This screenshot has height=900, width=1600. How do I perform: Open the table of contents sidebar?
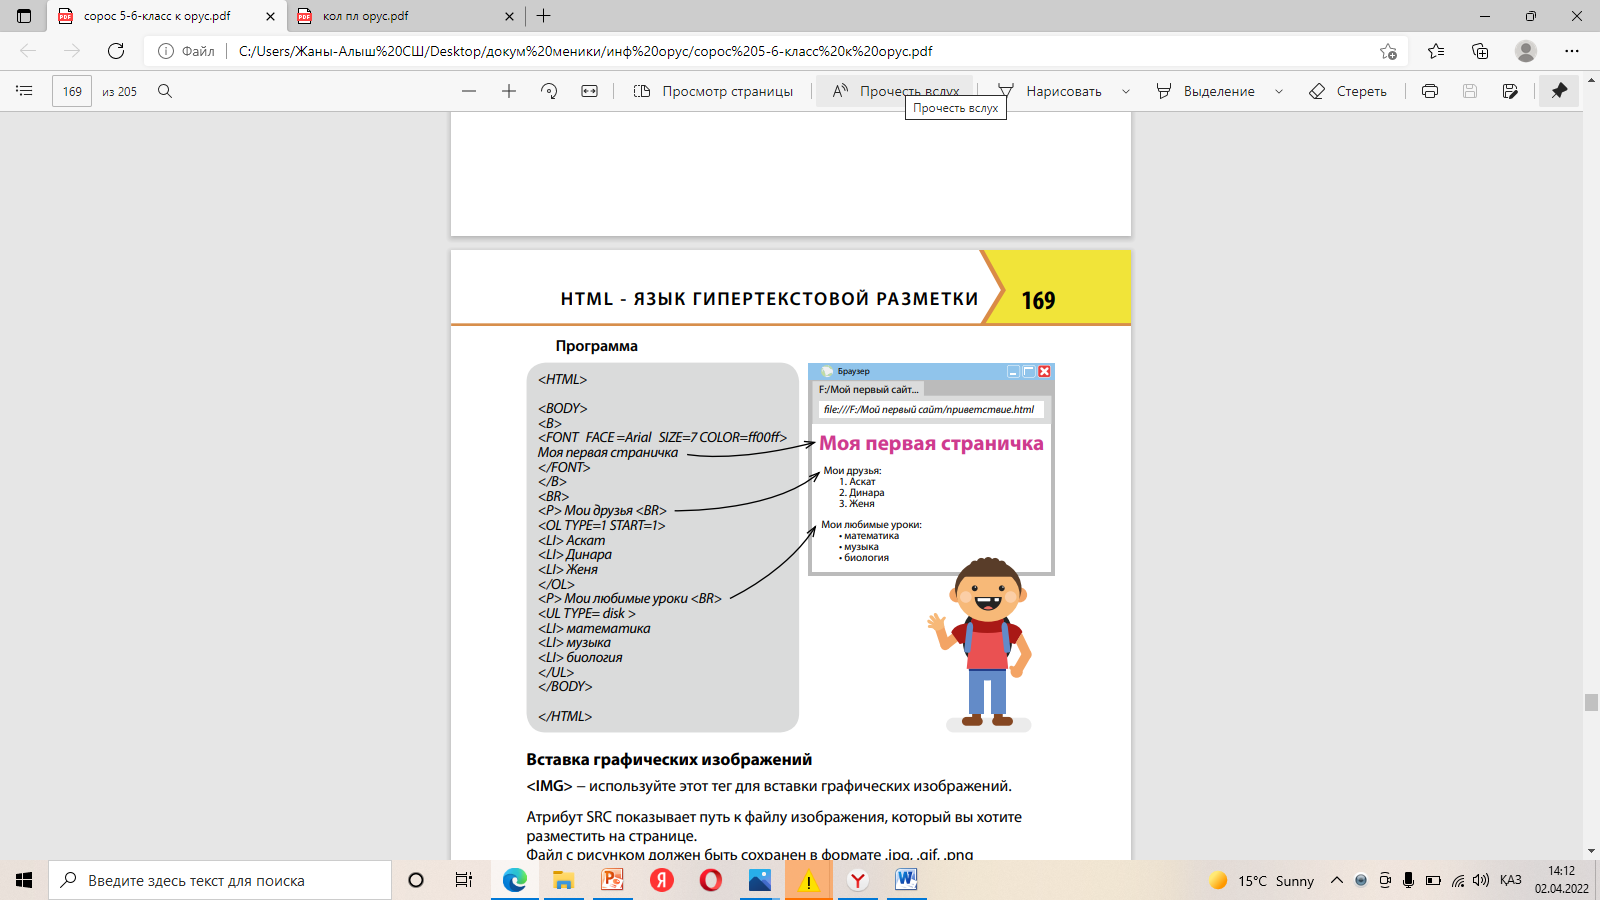[x=24, y=91]
